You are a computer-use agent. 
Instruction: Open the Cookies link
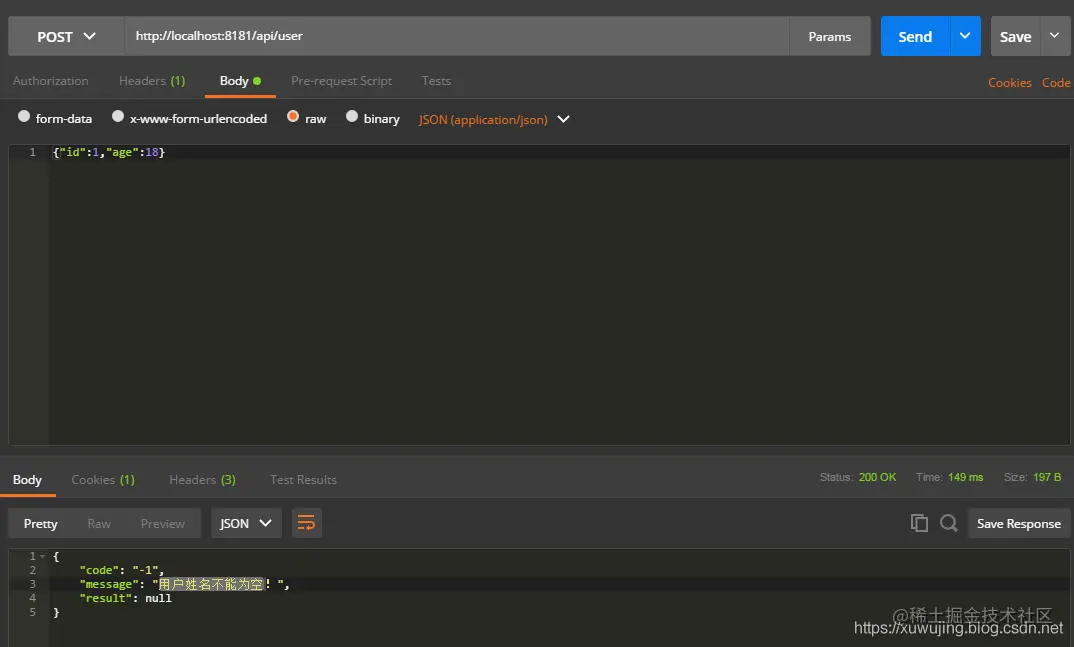1010,82
